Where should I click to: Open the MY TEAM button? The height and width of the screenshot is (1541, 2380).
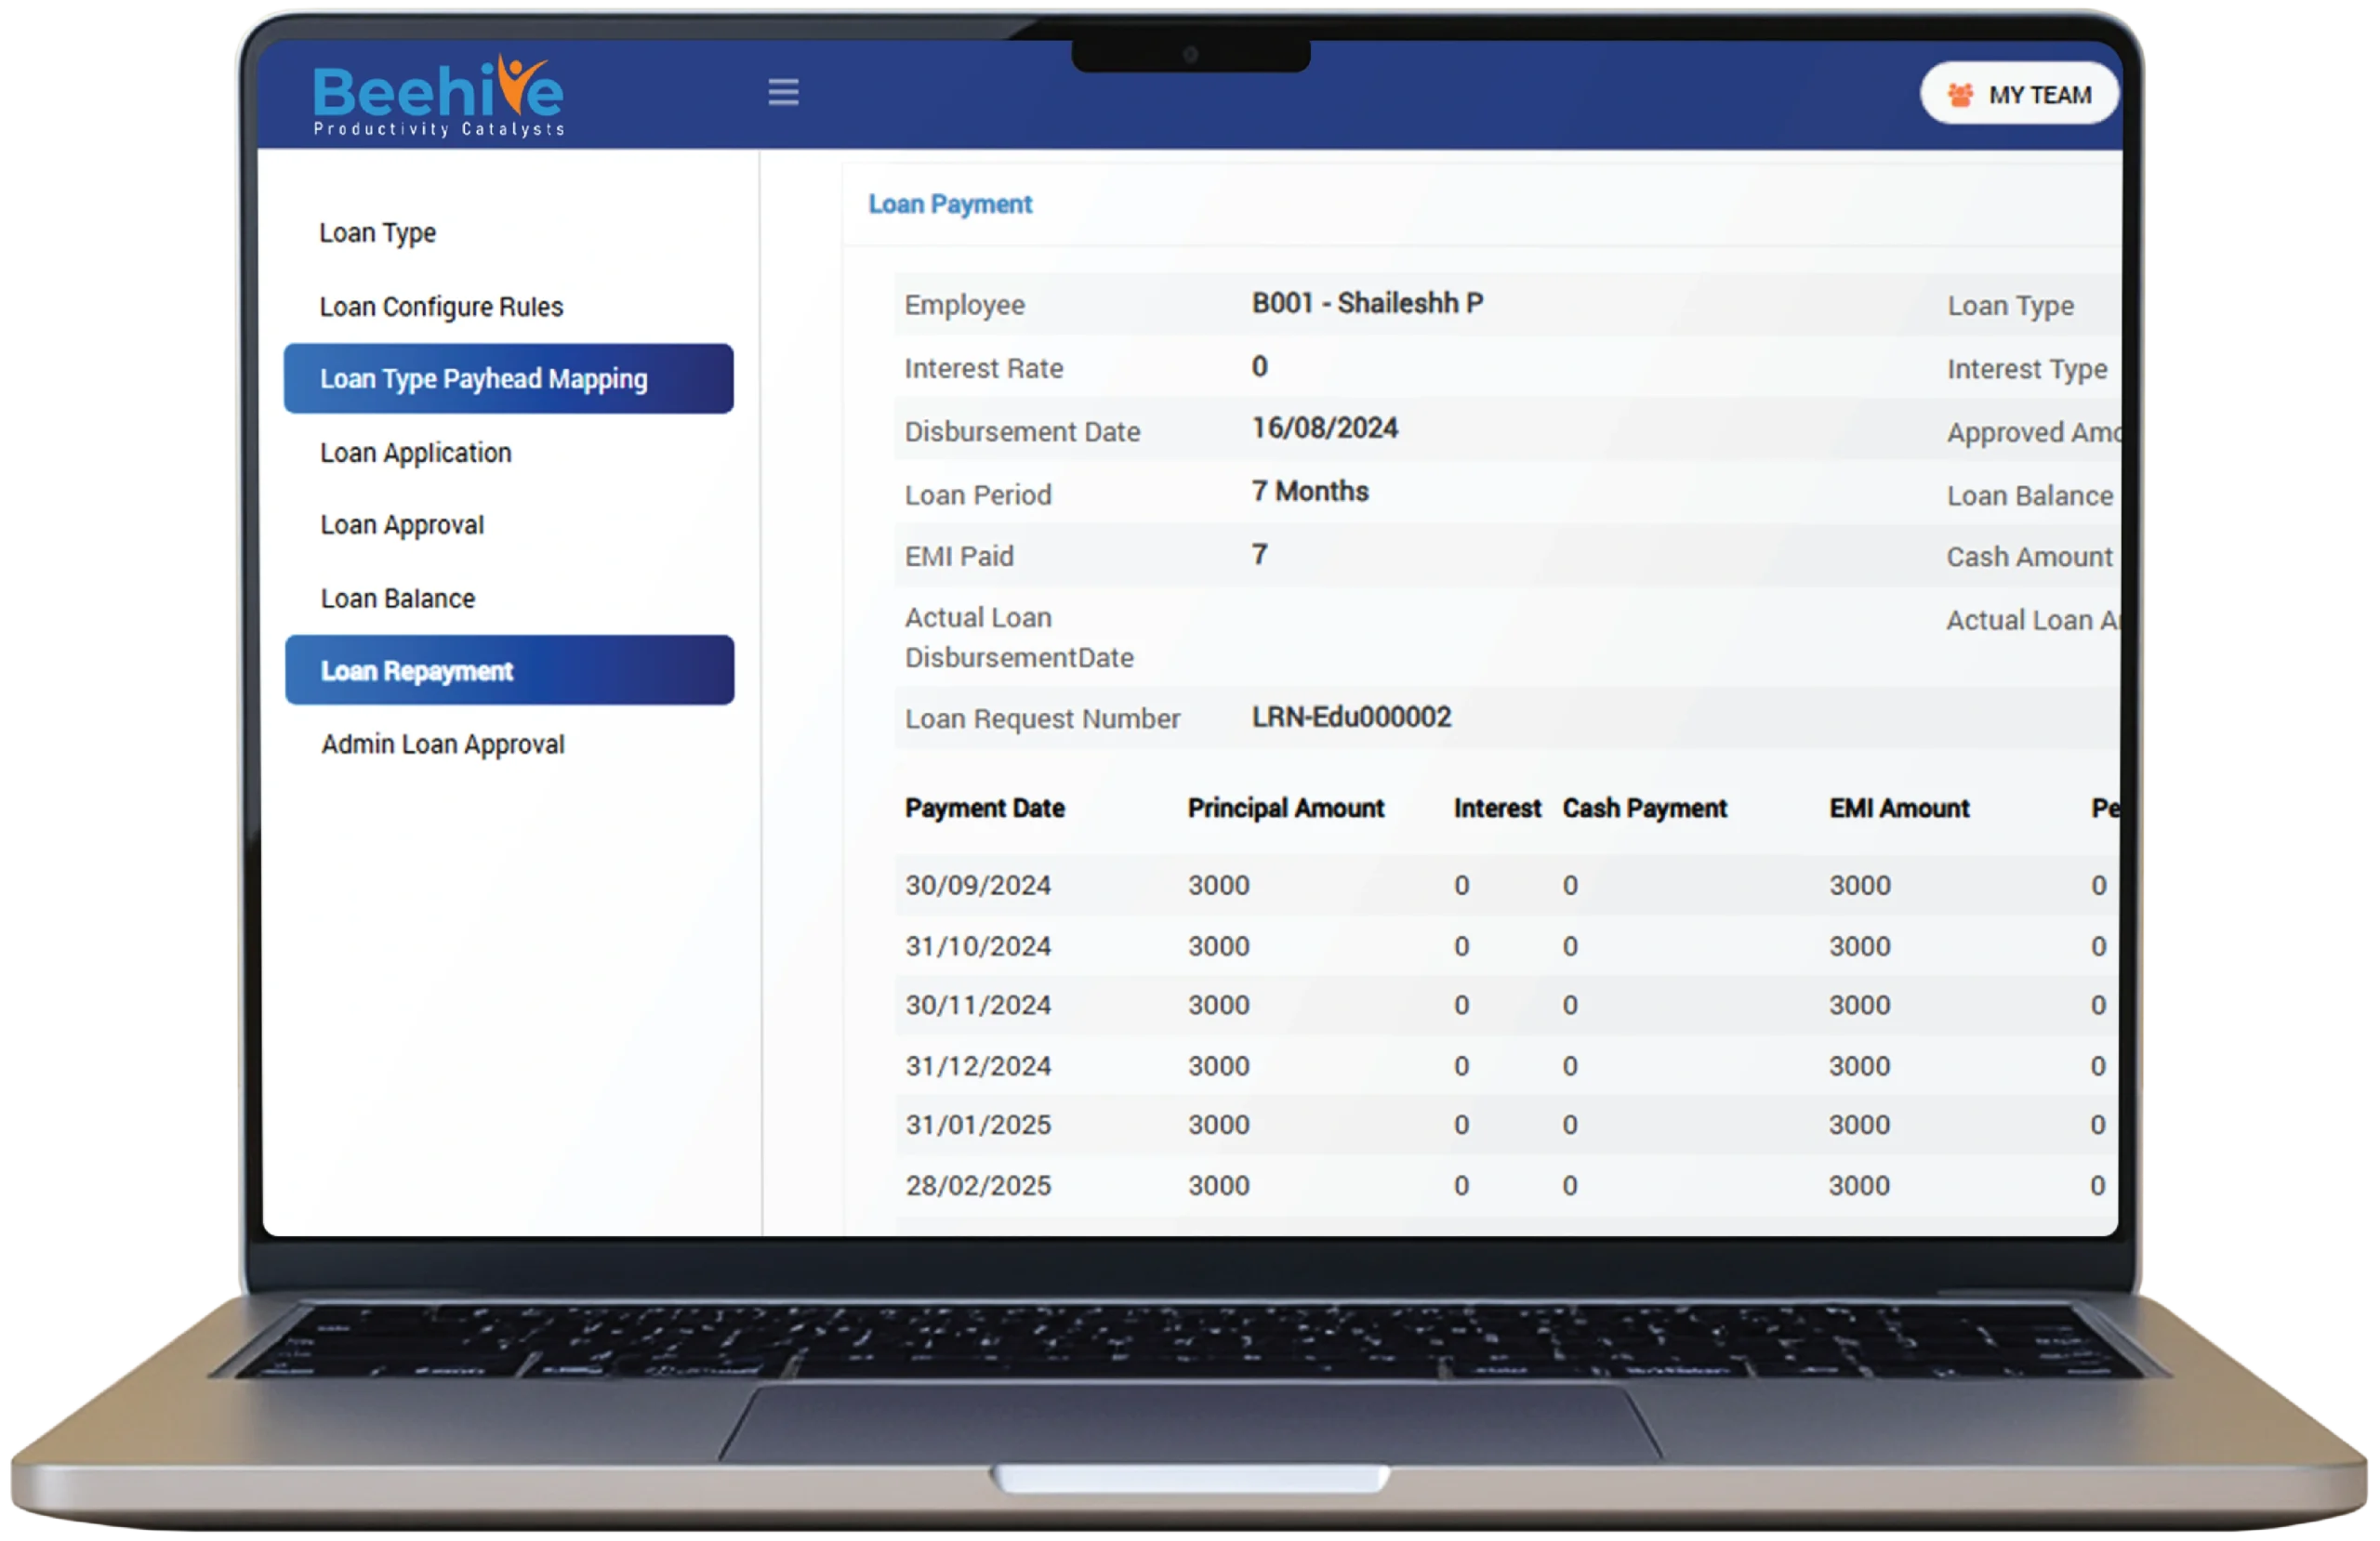click(x=2019, y=95)
